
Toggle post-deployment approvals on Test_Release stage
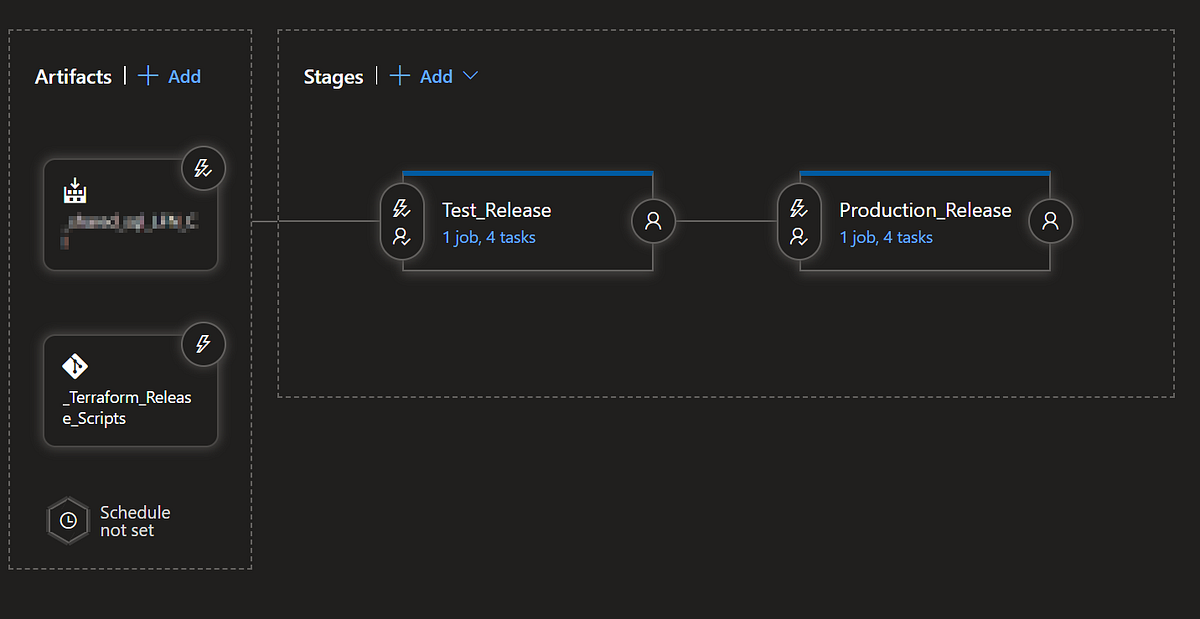[x=653, y=221]
